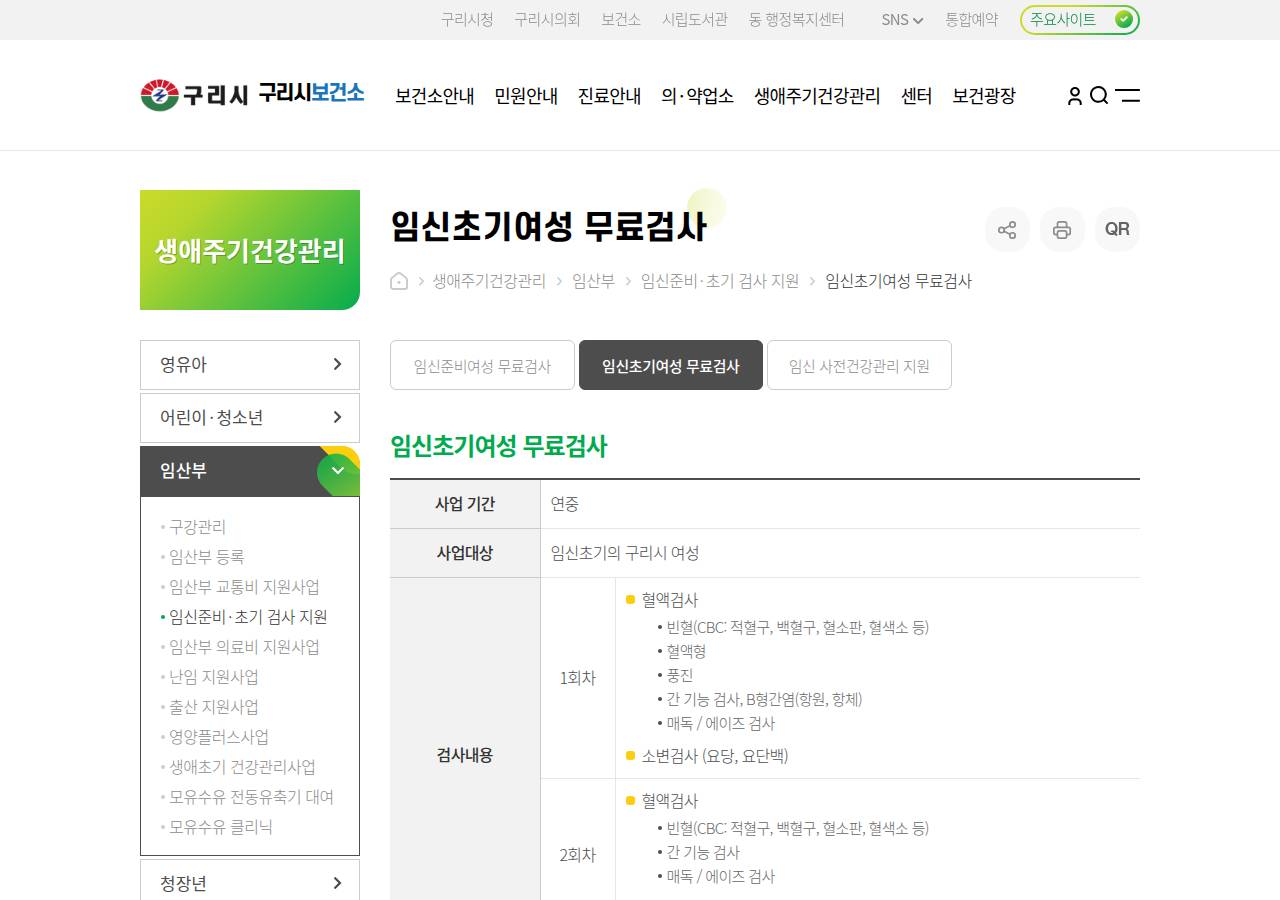
Task: Switch to 임신준비여성 무료검사 tab
Action: point(483,365)
